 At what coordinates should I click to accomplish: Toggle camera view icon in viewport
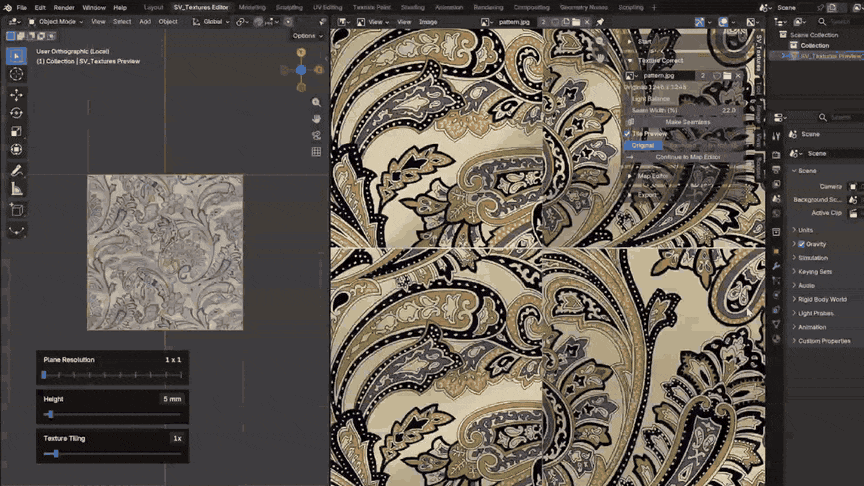(316, 135)
